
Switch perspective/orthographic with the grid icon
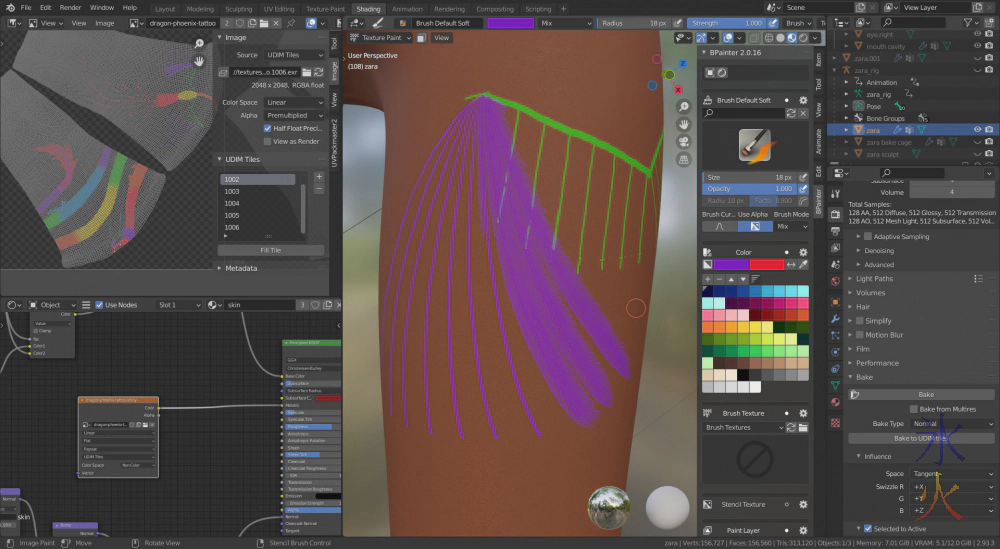coord(683,159)
